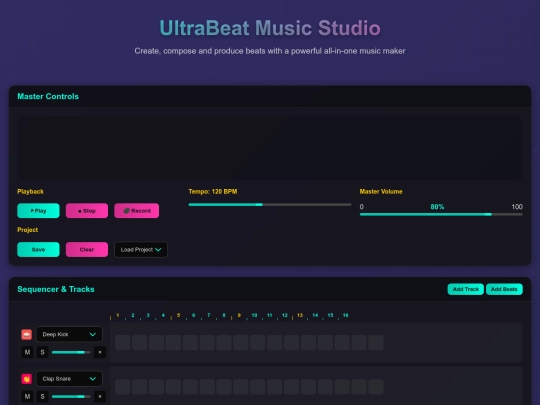Click beat marker 16 in the ruler

(x=345, y=315)
